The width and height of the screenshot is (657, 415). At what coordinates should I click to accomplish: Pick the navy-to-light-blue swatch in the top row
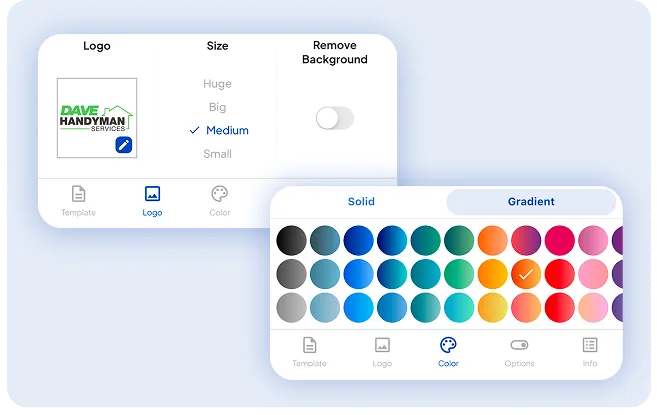(x=392, y=241)
